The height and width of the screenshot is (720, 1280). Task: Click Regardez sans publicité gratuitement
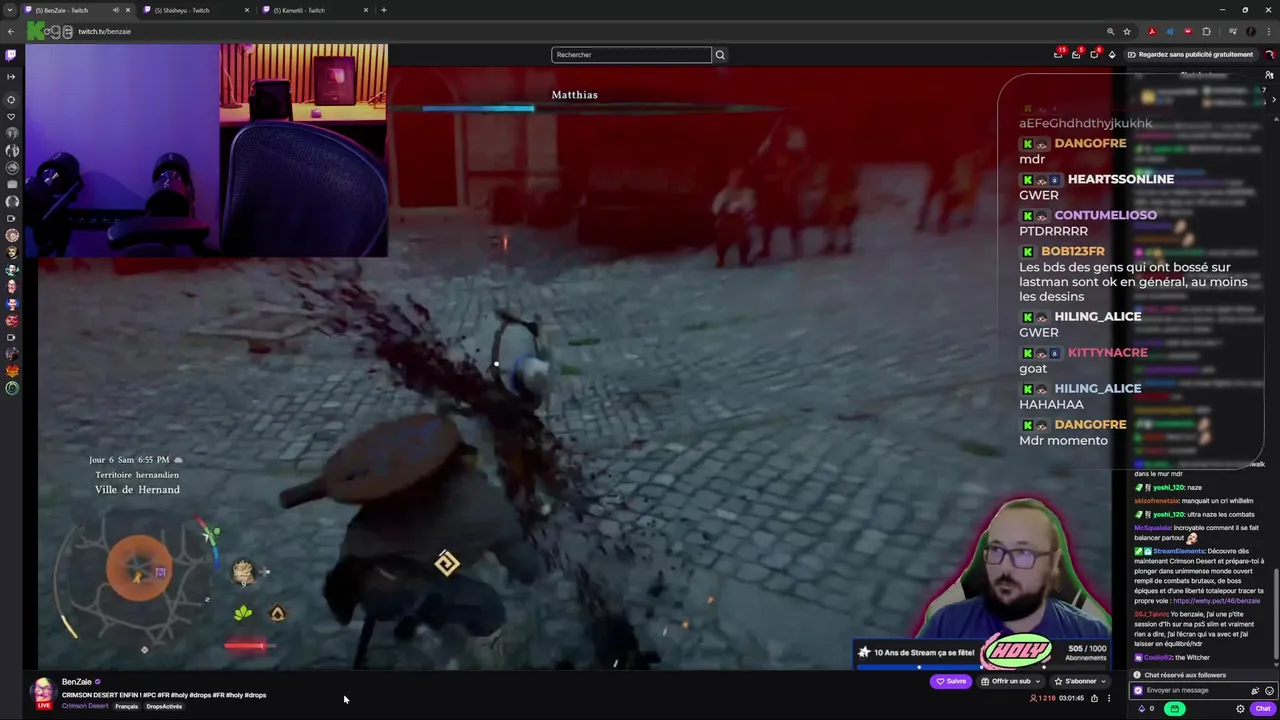point(1190,55)
